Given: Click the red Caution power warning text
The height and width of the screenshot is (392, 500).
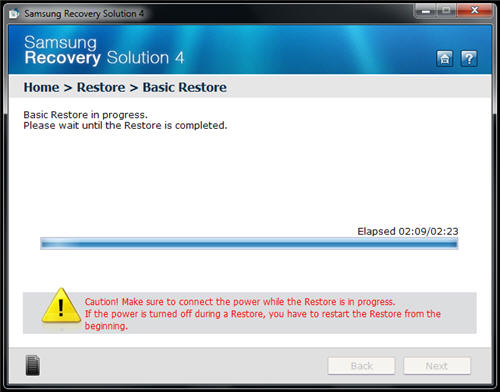Looking at the screenshot, I should [x=263, y=314].
